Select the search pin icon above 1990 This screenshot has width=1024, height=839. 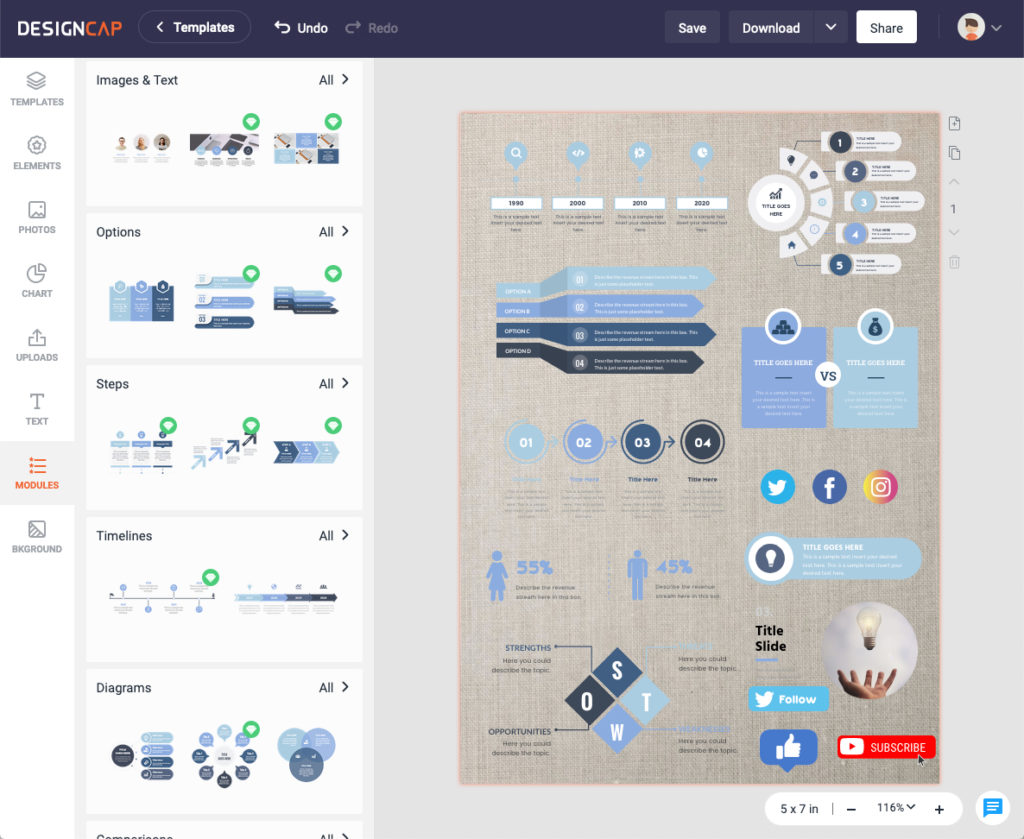point(516,154)
